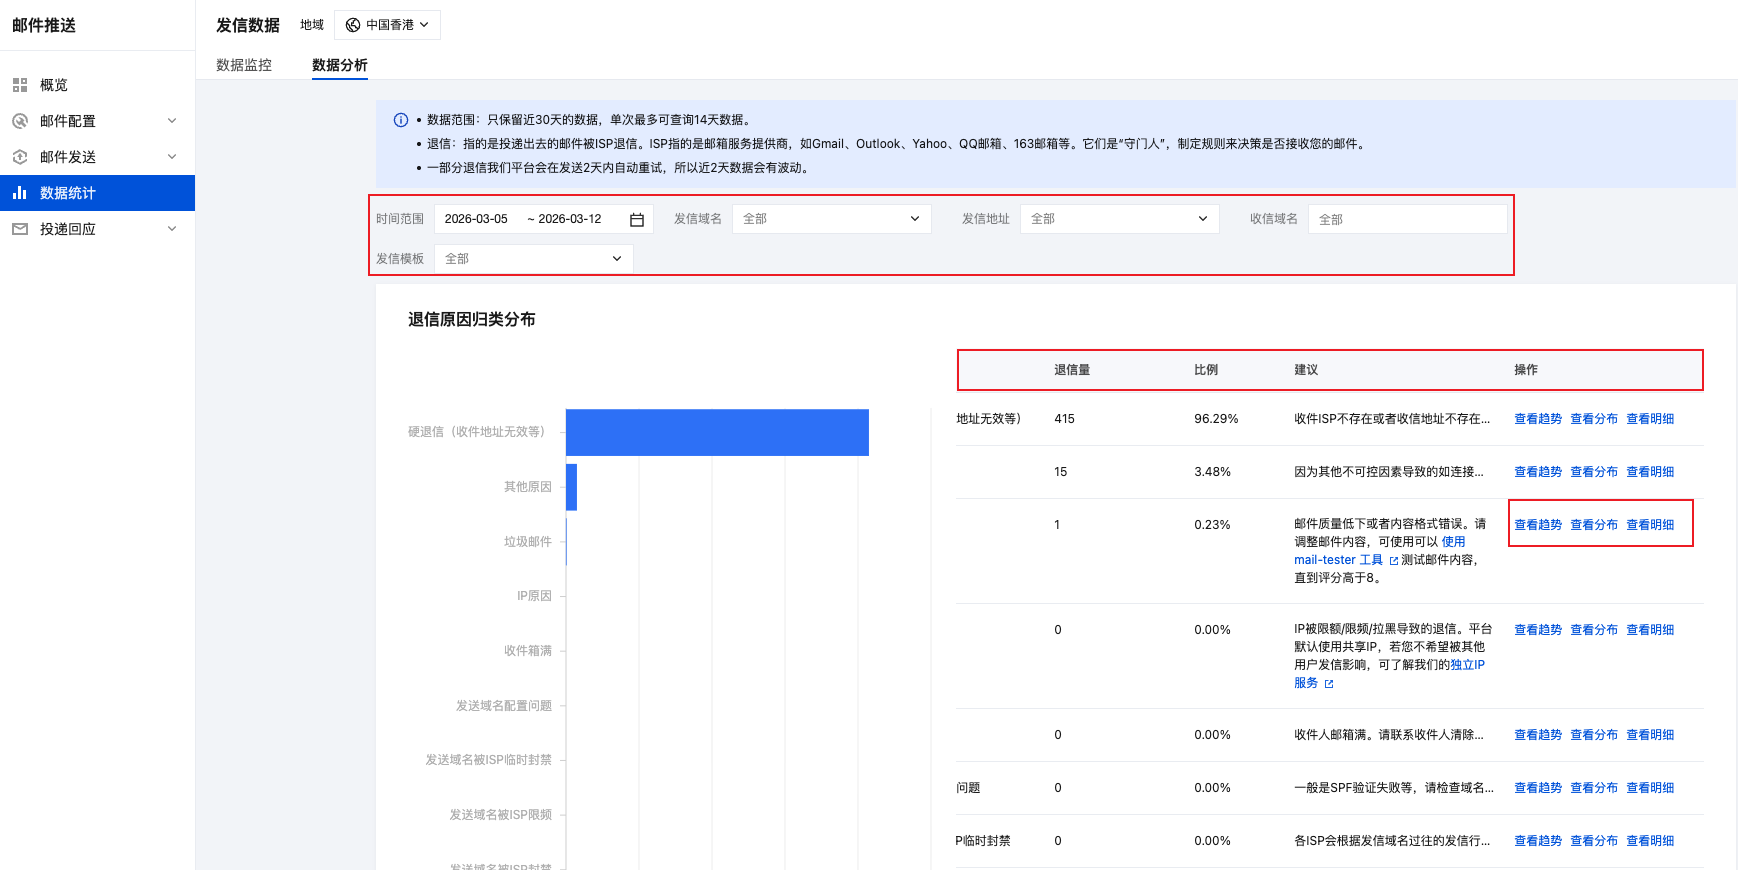Click the data statistics bar chart icon
This screenshot has height=870, width=1738.
click(x=20, y=193)
